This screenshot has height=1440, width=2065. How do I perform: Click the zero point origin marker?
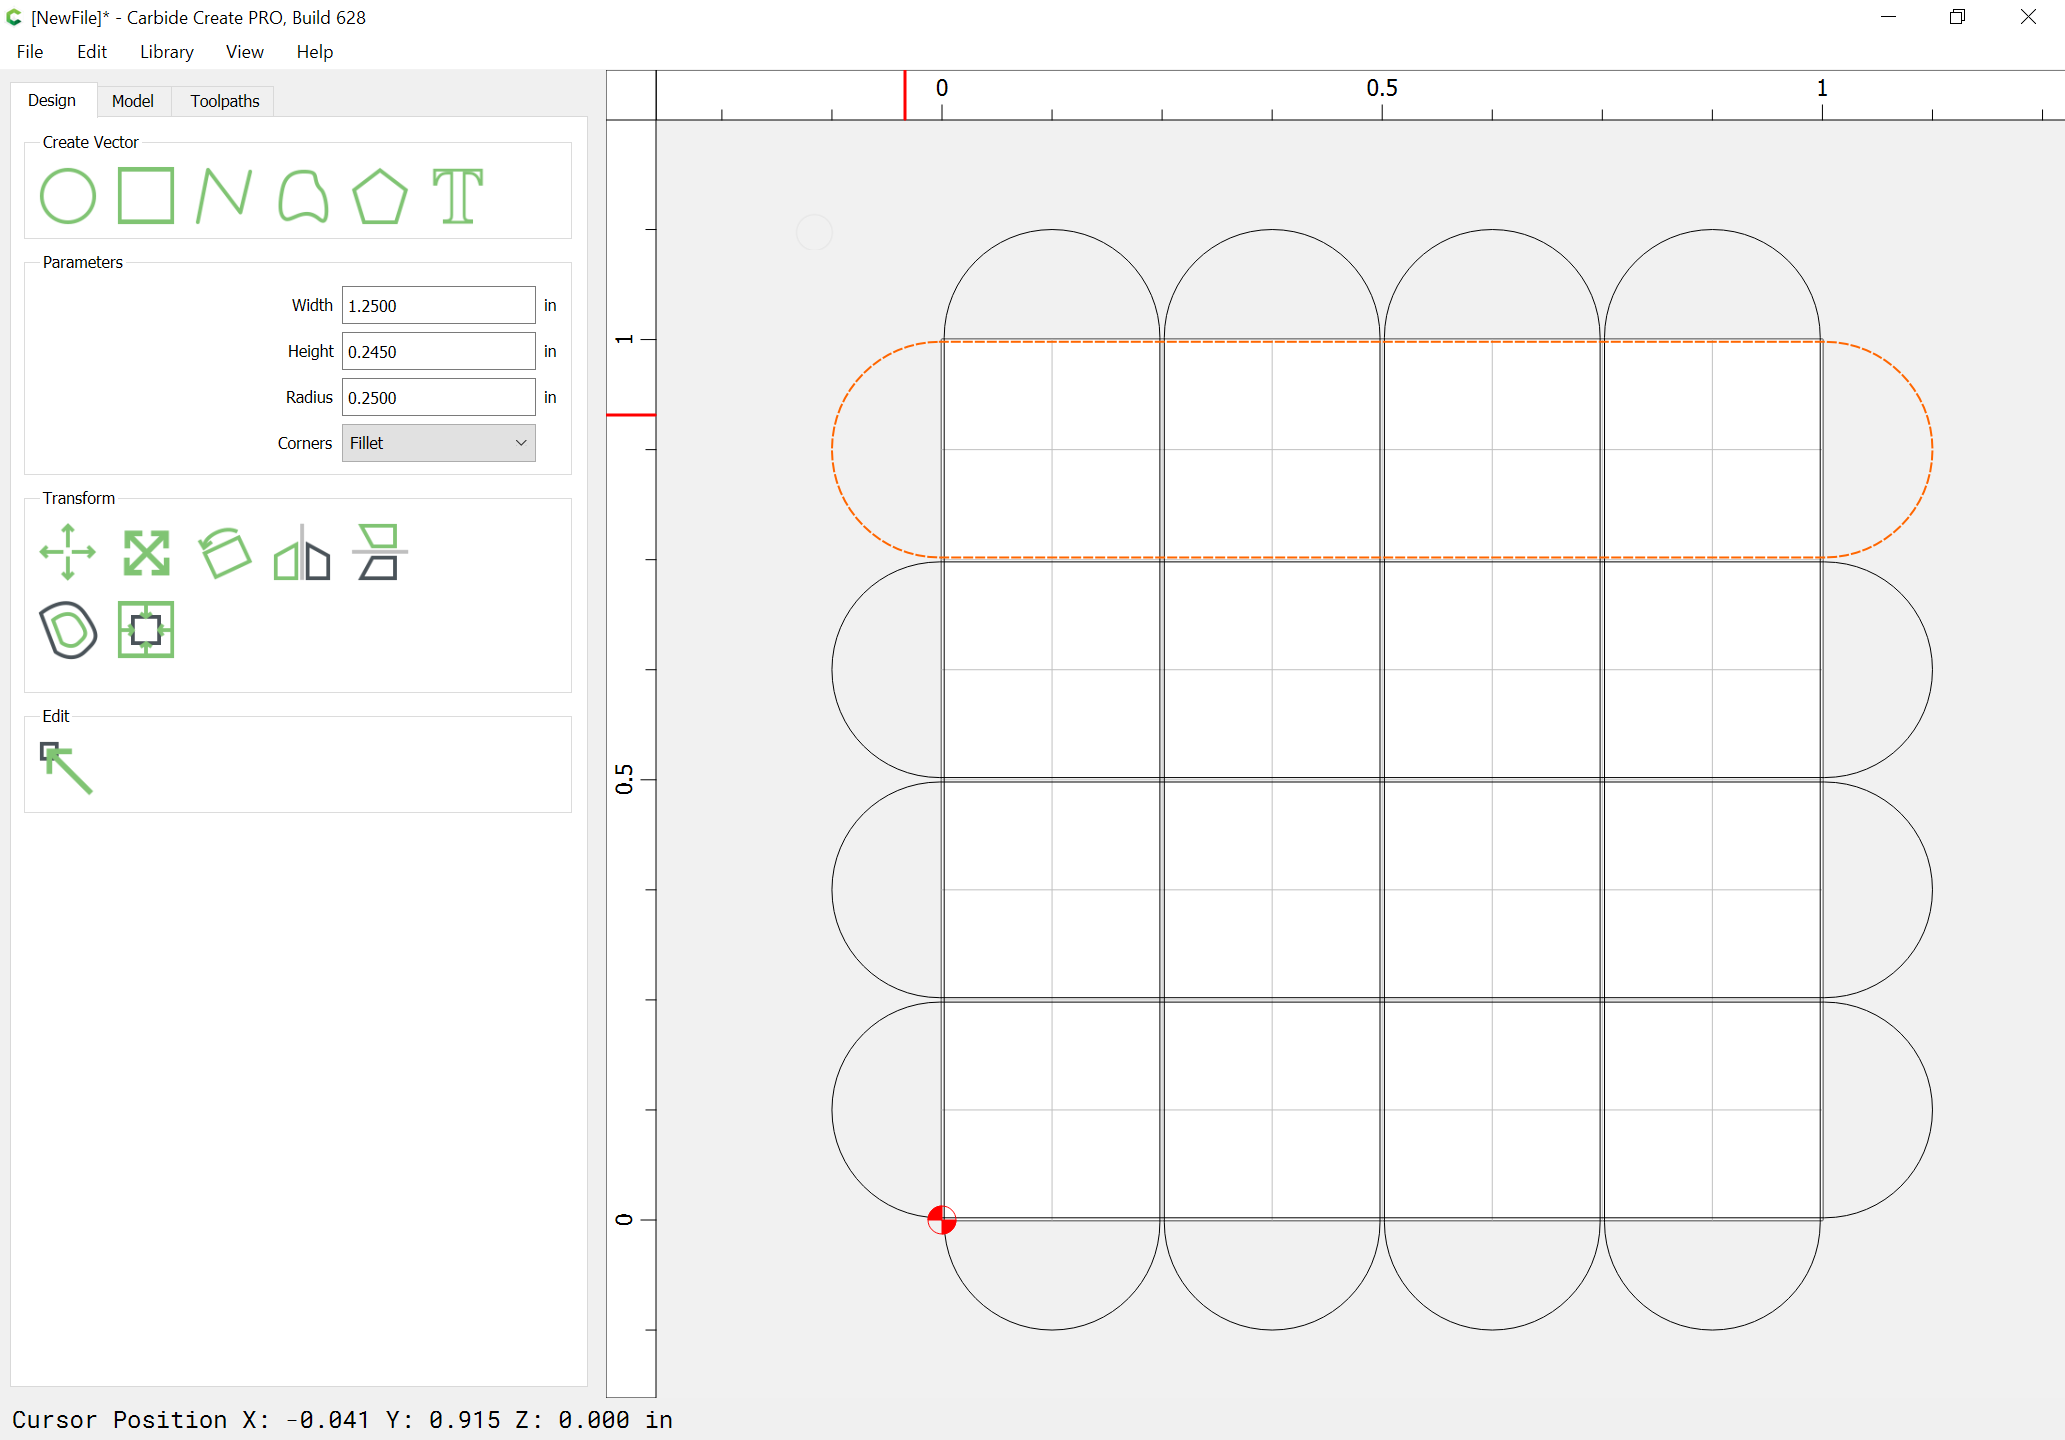[942, 1220]
